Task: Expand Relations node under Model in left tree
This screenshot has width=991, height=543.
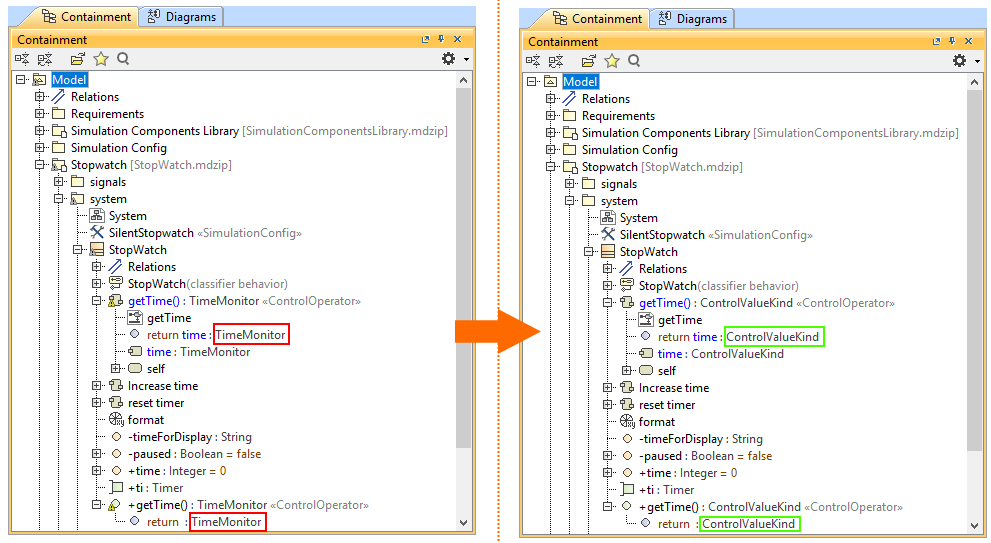Action: (40, 97)
